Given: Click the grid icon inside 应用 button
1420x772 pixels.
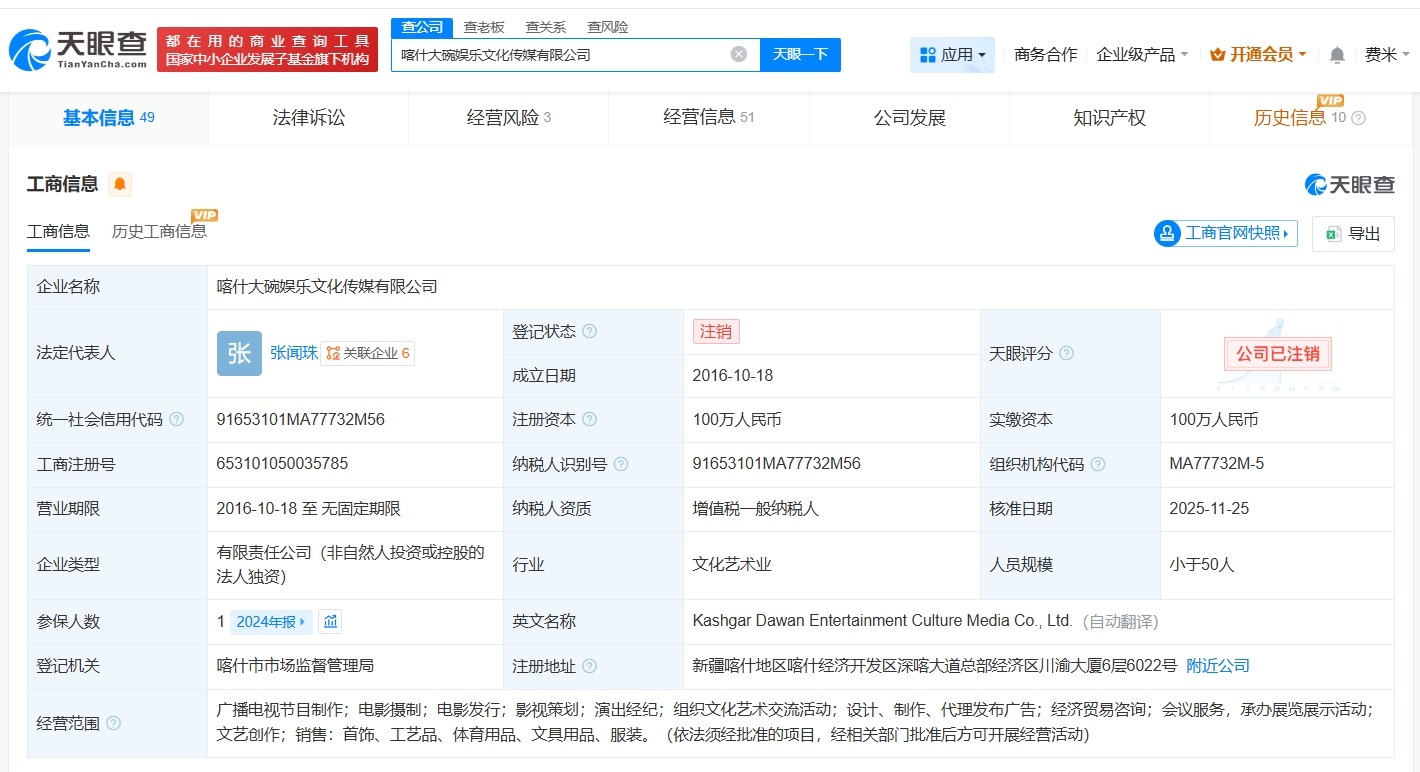Looking at the screenshot, I should pos(930,54).
